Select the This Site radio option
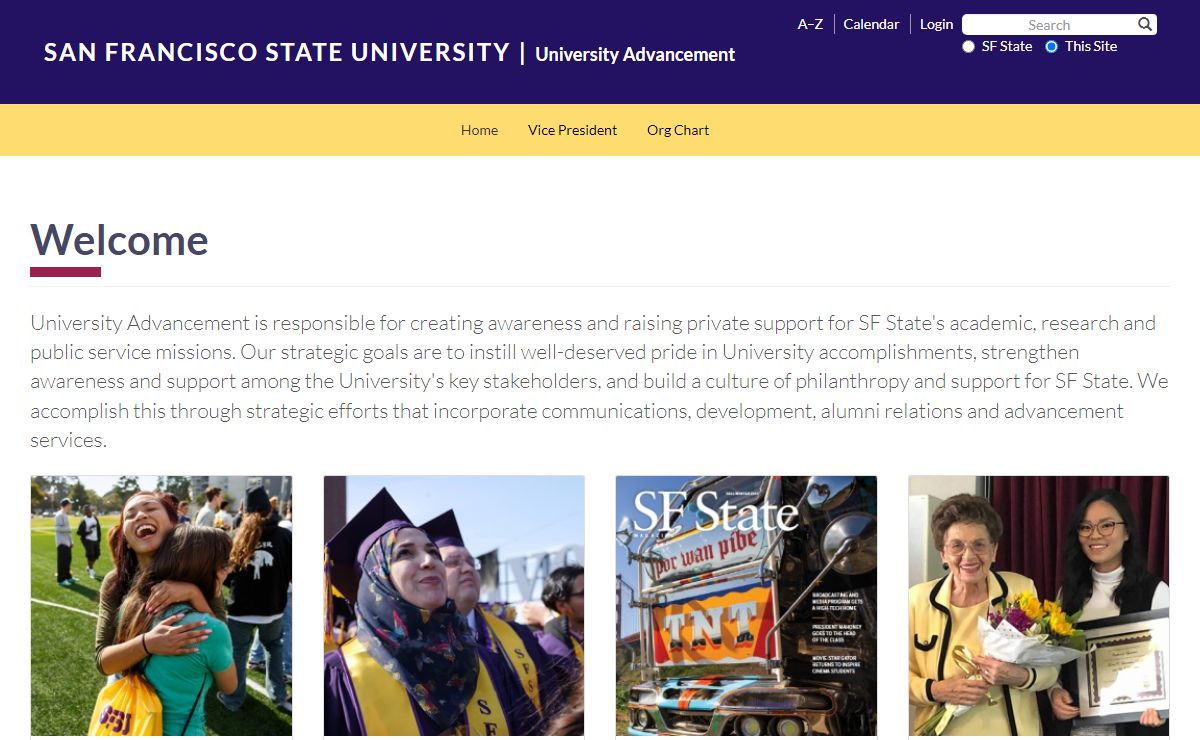This screenshot has width=1200, height=740. point(1051,47)
